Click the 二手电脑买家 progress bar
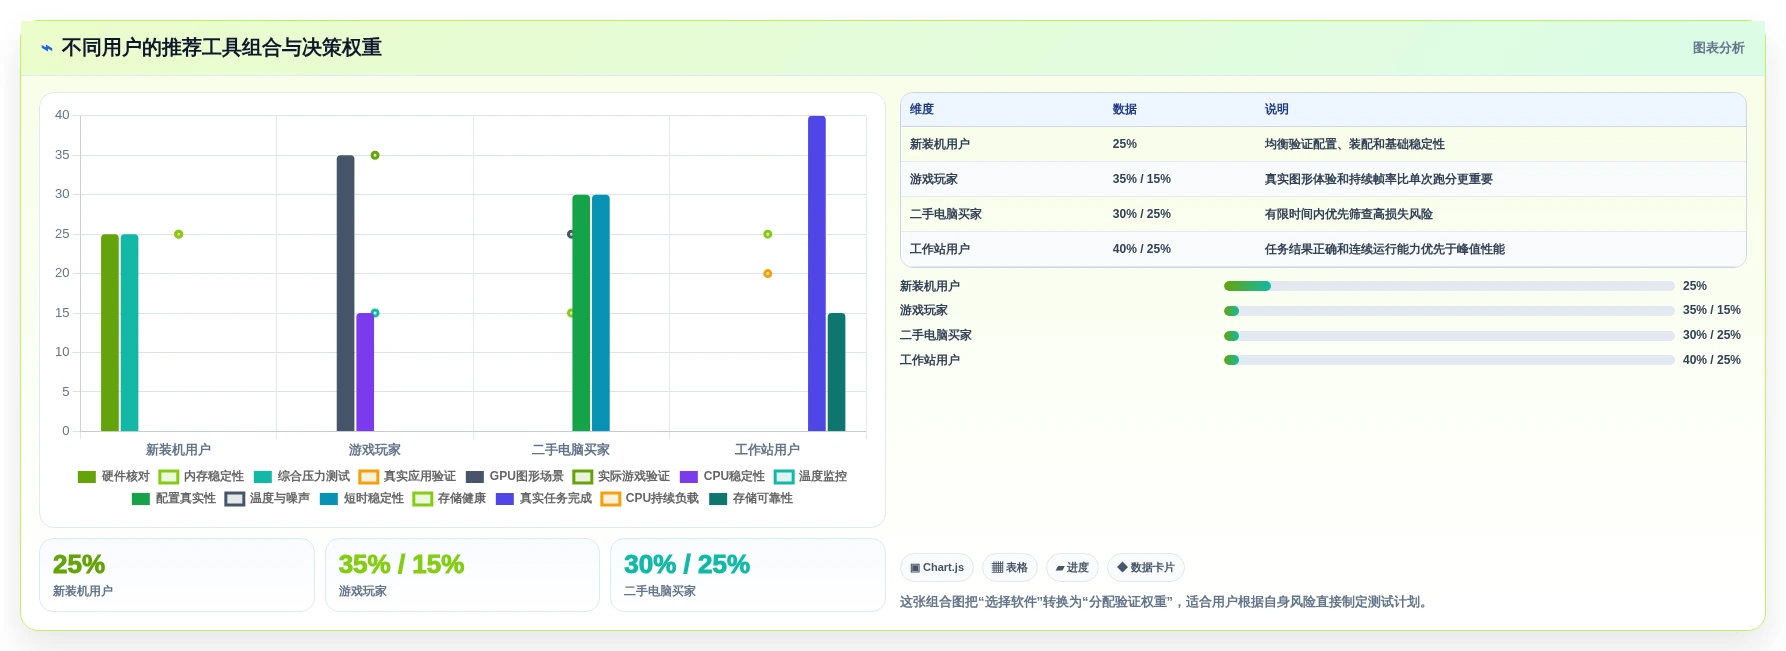 coord(1449,336)
